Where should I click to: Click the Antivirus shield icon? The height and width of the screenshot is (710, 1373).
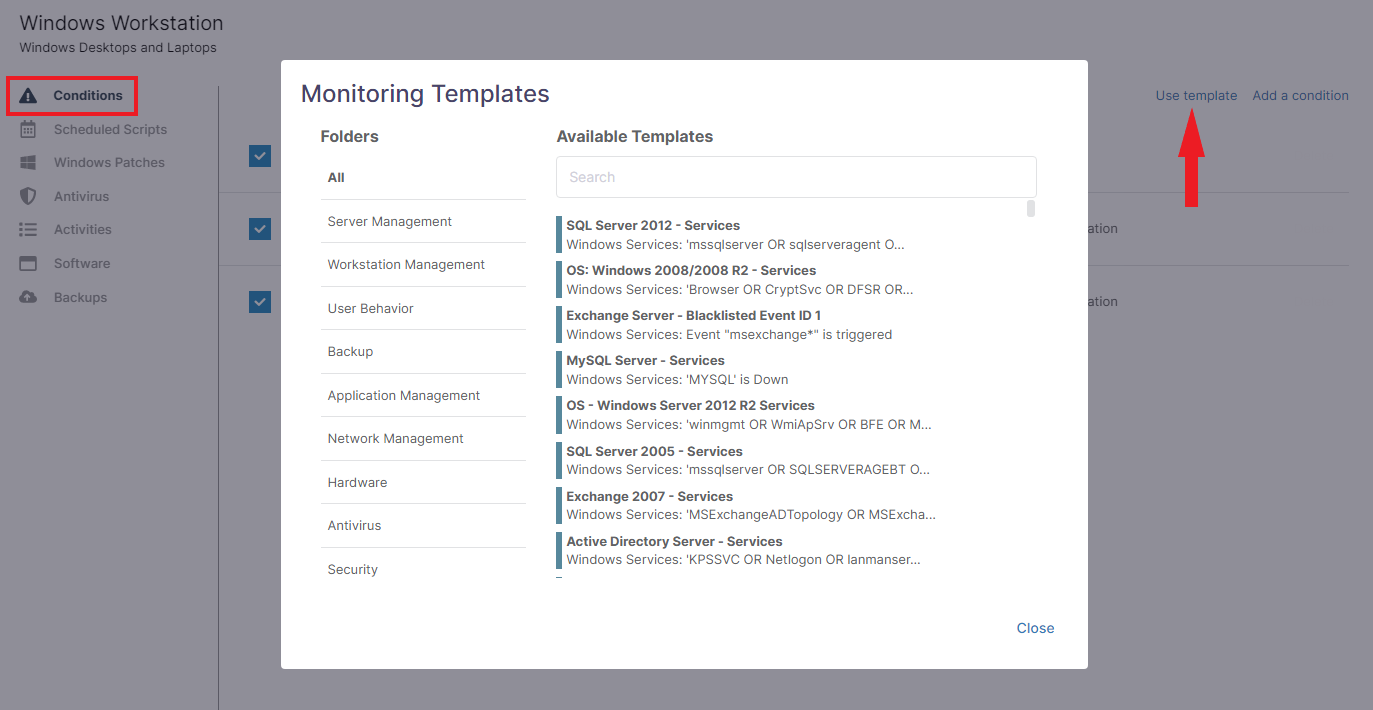coord(29,196)
